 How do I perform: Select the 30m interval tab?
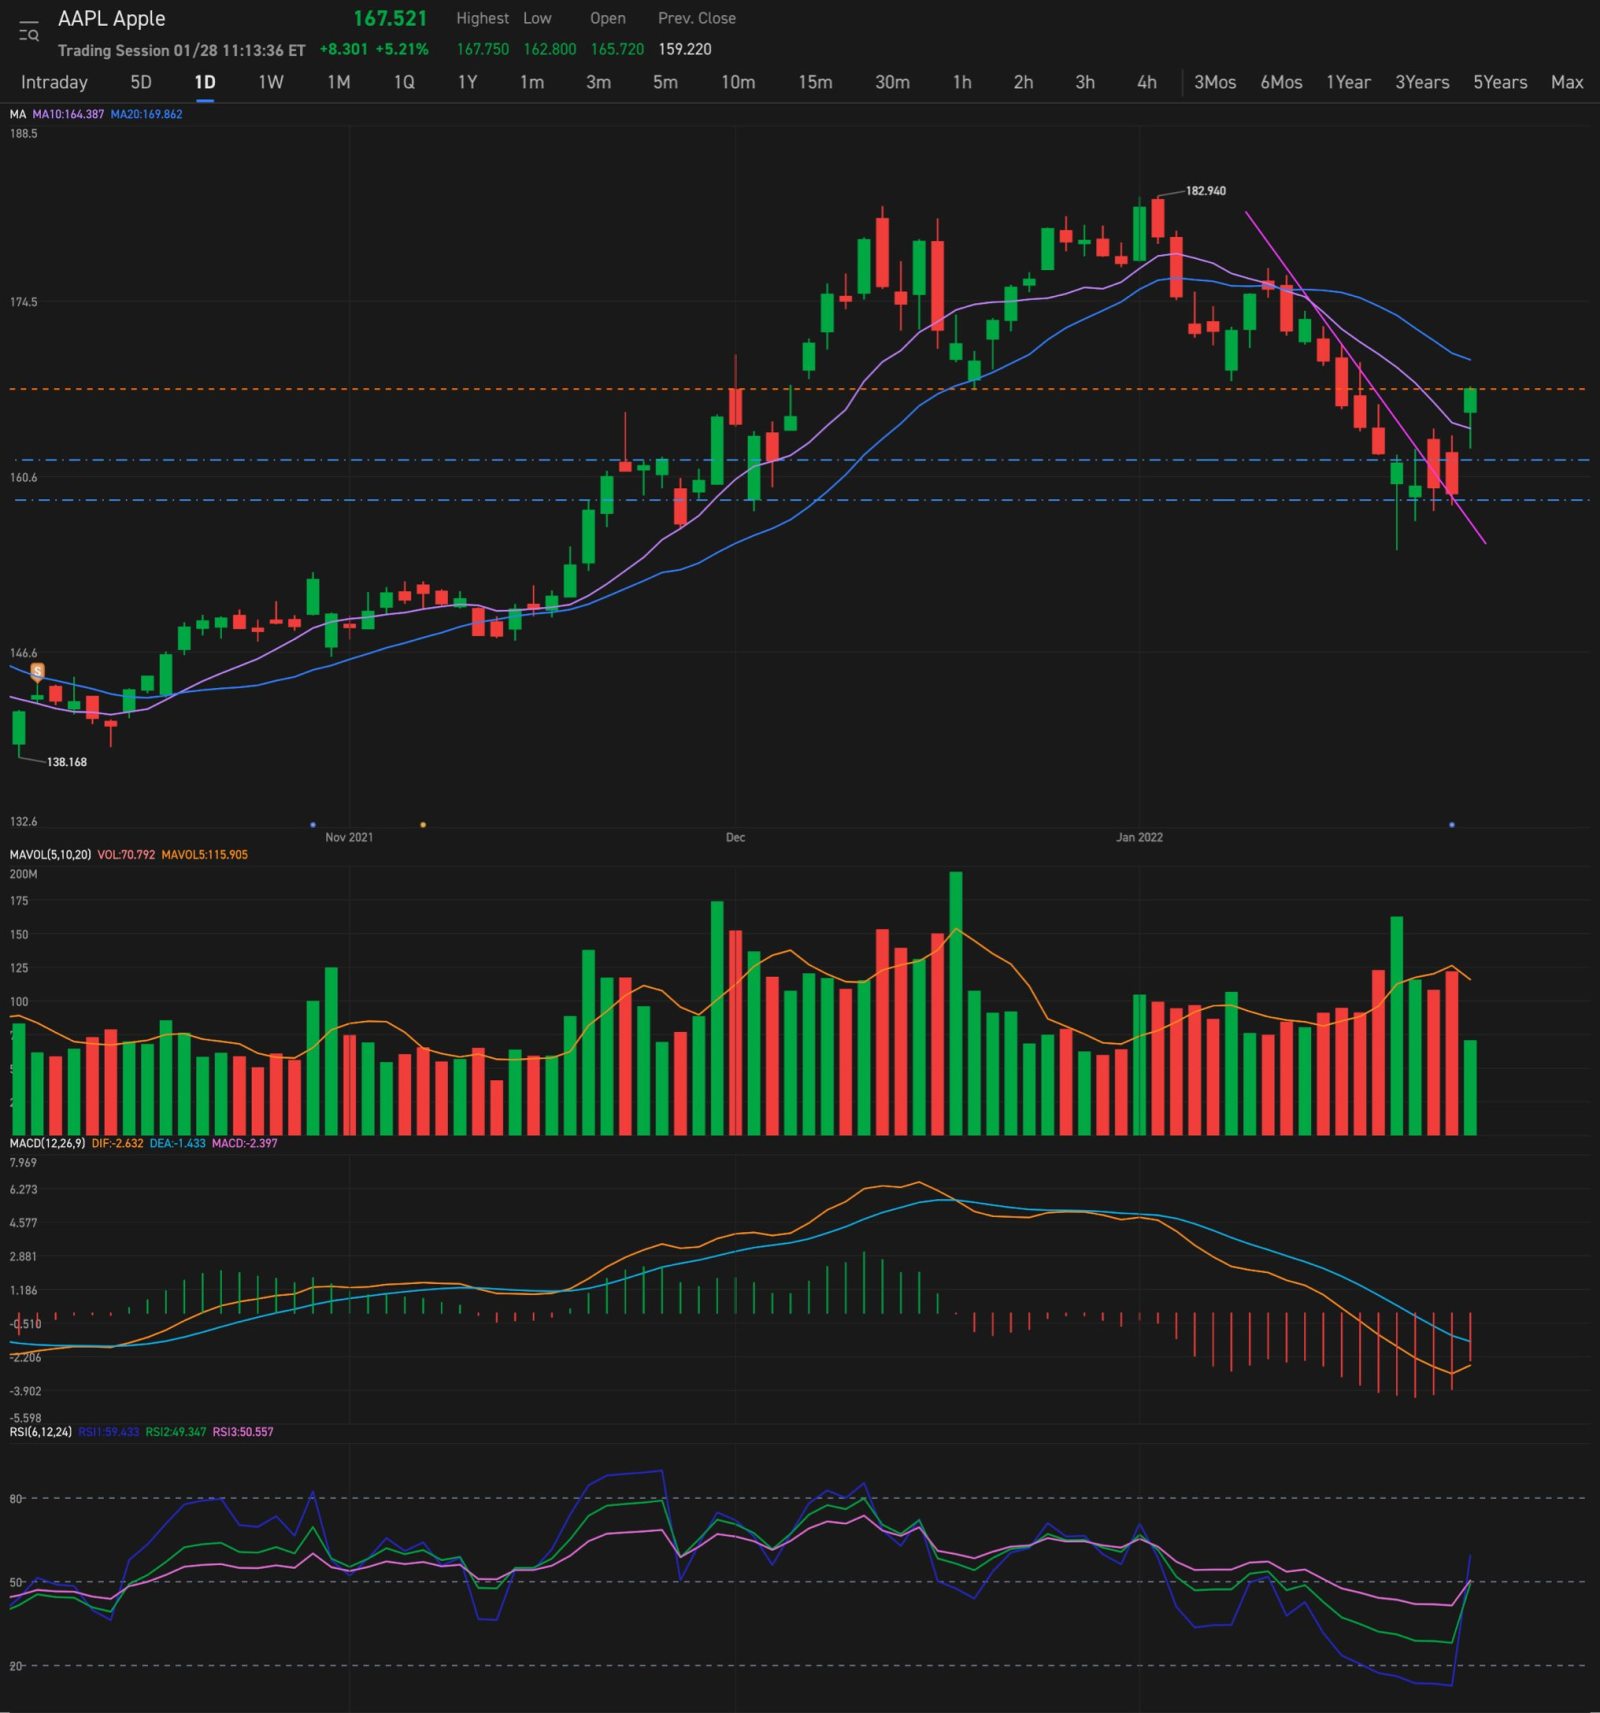point(892,82)
